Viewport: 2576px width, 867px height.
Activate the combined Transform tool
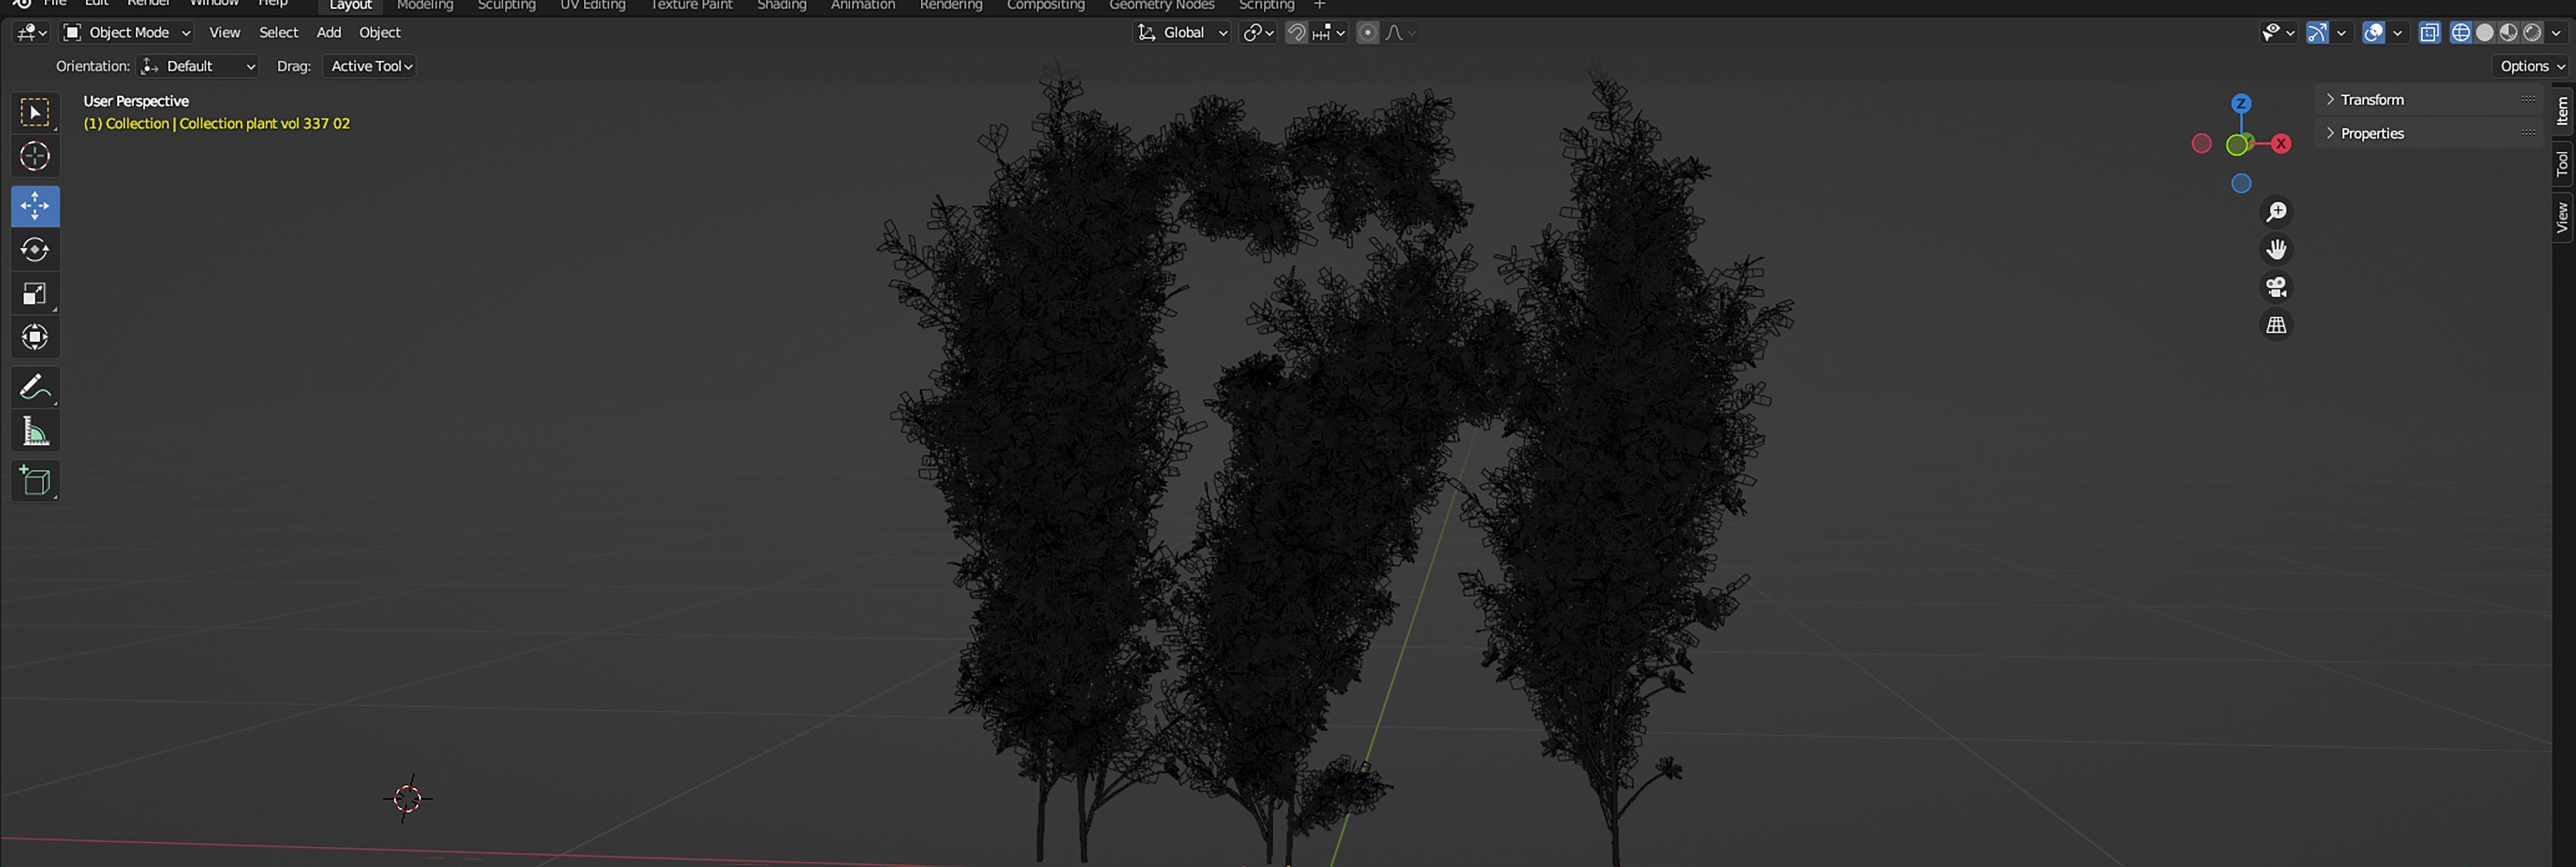[35, 337]
